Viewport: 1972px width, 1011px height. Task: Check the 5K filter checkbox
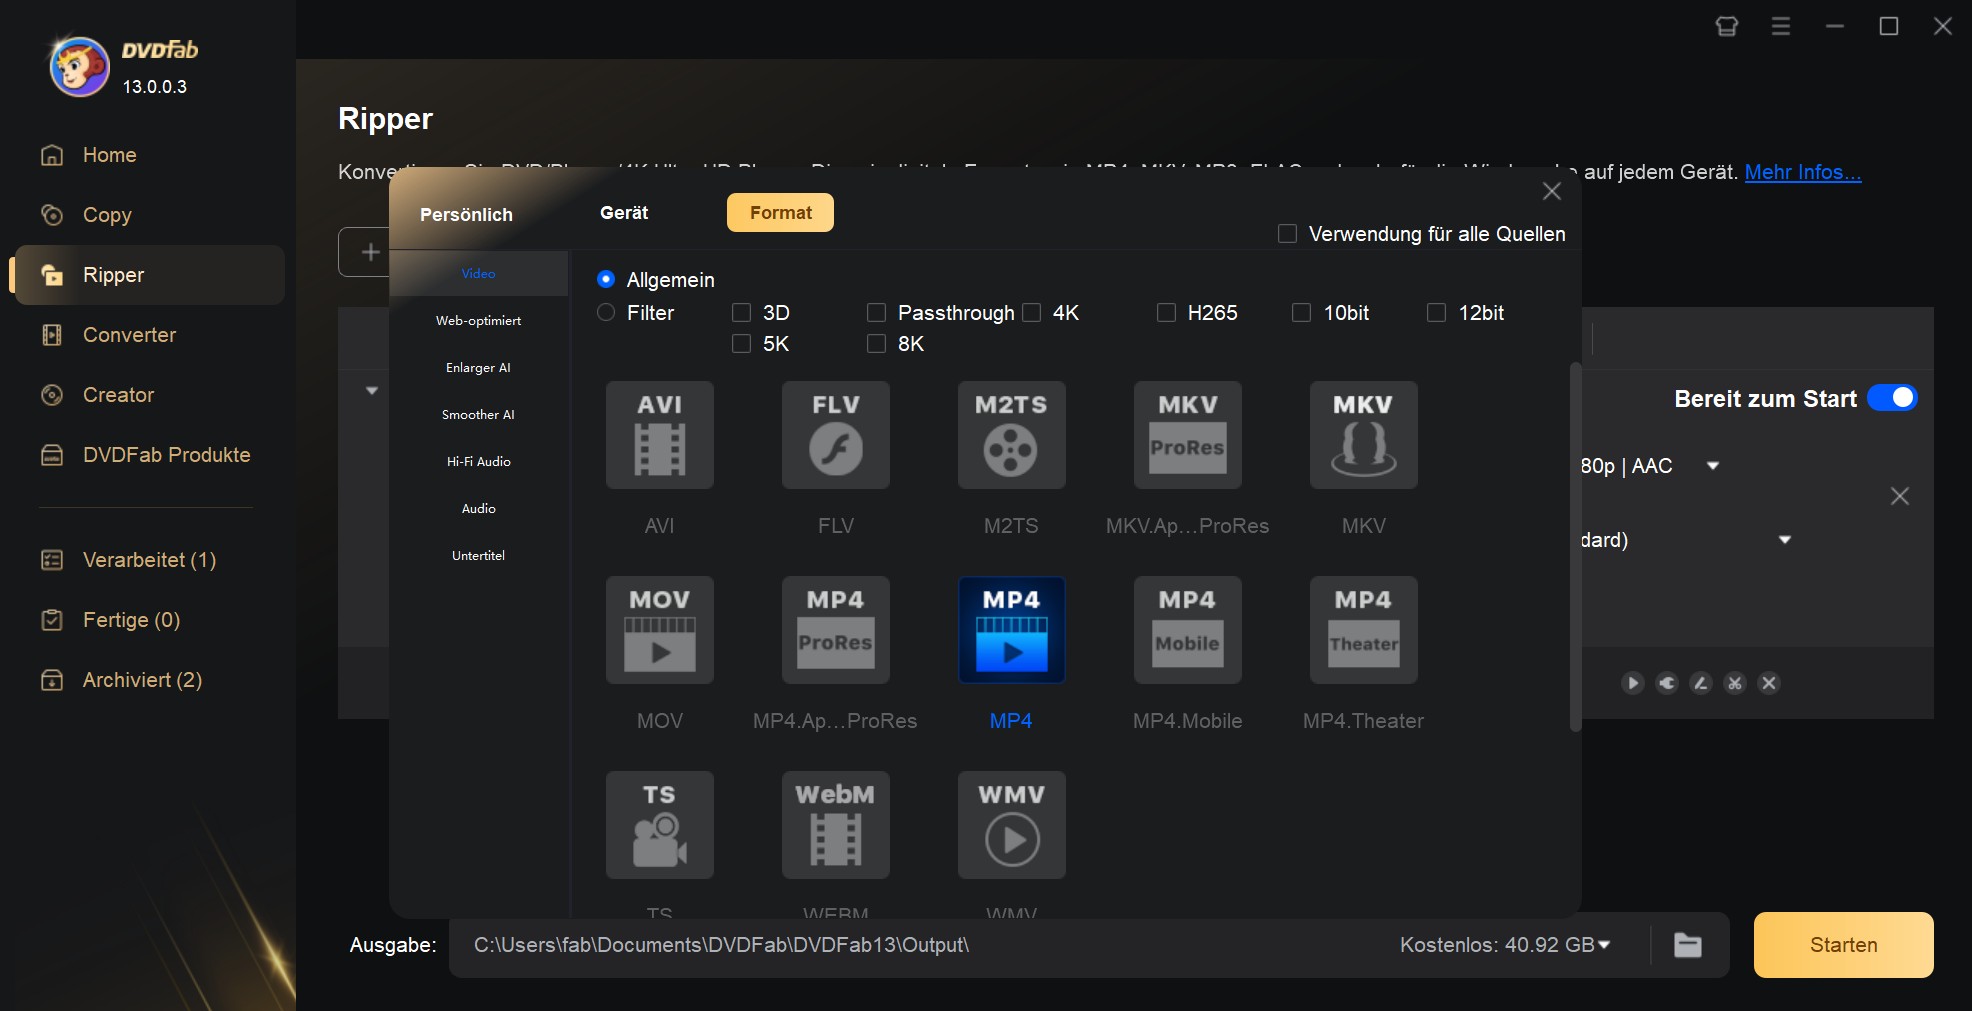[x=742, y=344]
